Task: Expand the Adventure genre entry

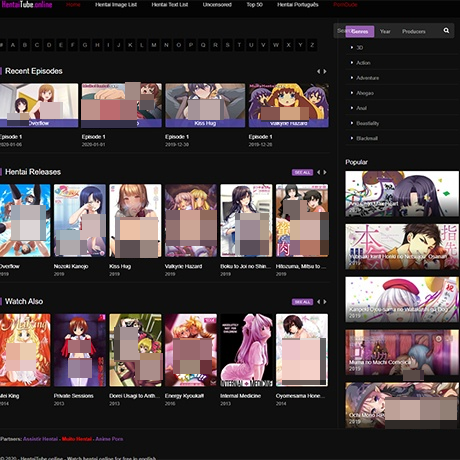Action: 367,78
